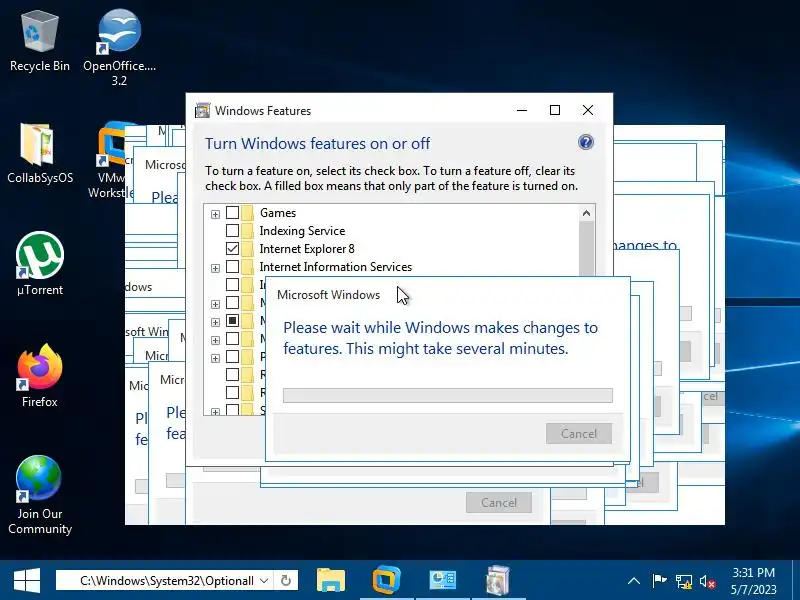
Task: Toggle the Games feature checkbox
Action: pyautogui.click(x=232, y=212)
